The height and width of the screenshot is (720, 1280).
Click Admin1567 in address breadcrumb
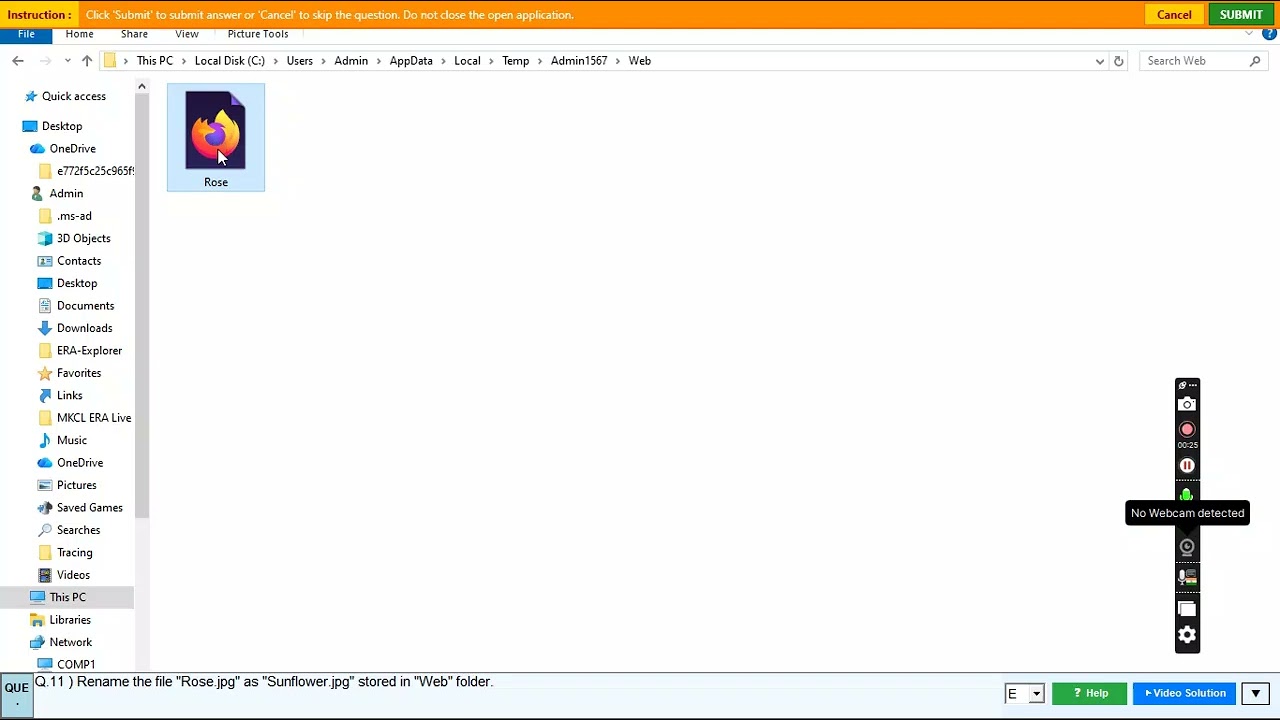[579, 61]
